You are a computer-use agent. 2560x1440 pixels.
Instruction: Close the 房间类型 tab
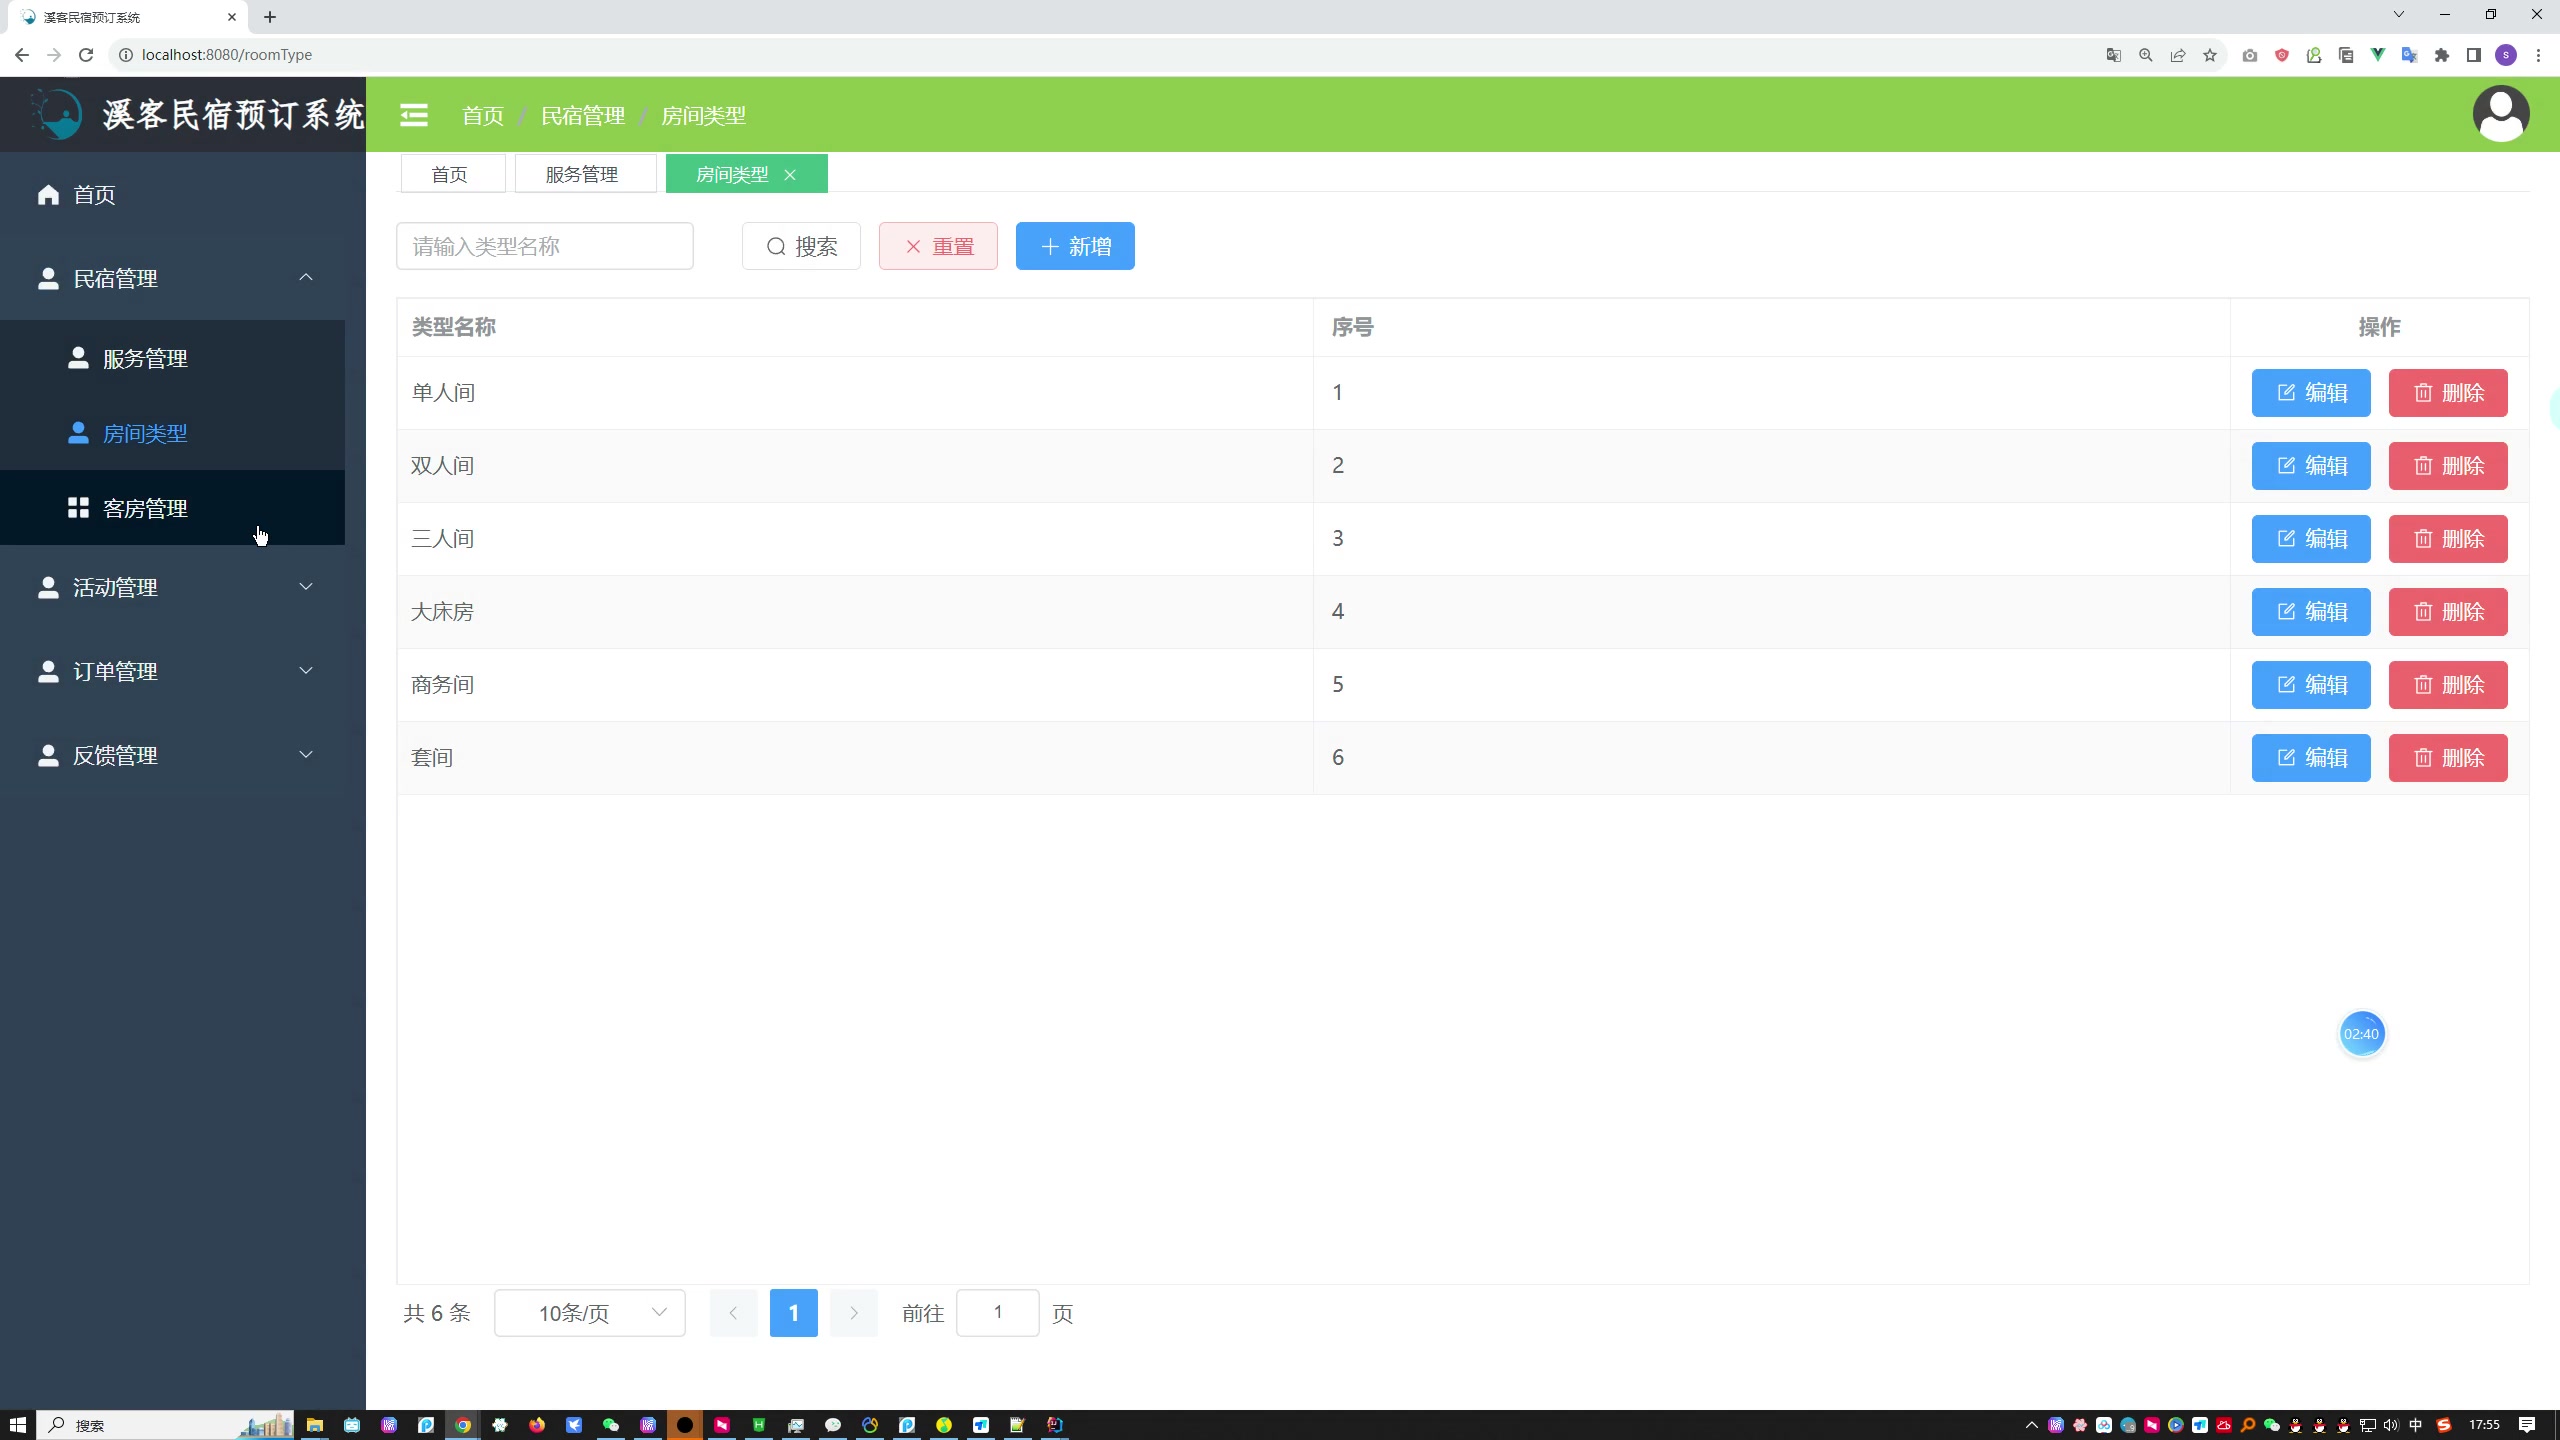click(790, 174)
